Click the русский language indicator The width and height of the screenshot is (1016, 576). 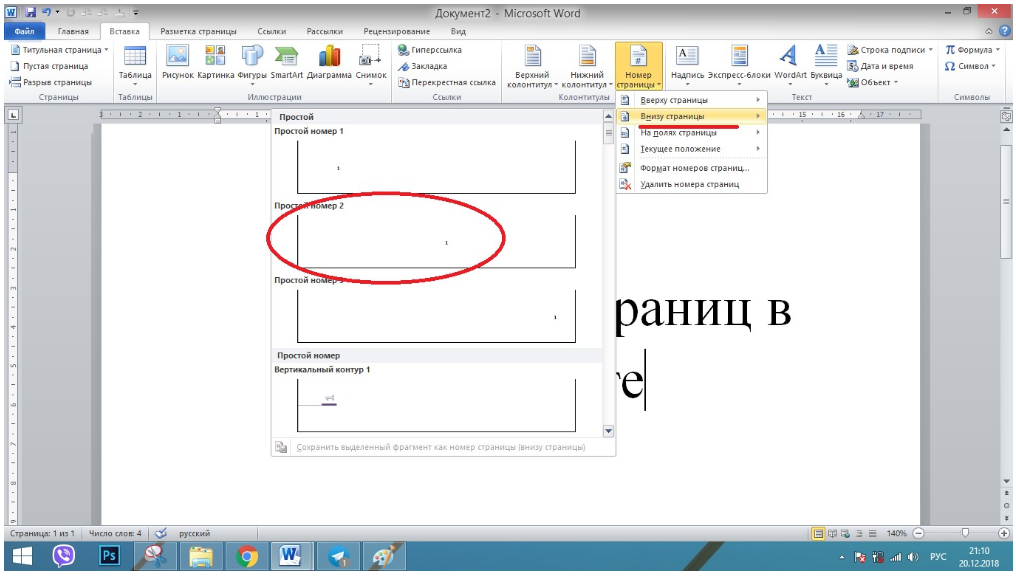point(194,533)
